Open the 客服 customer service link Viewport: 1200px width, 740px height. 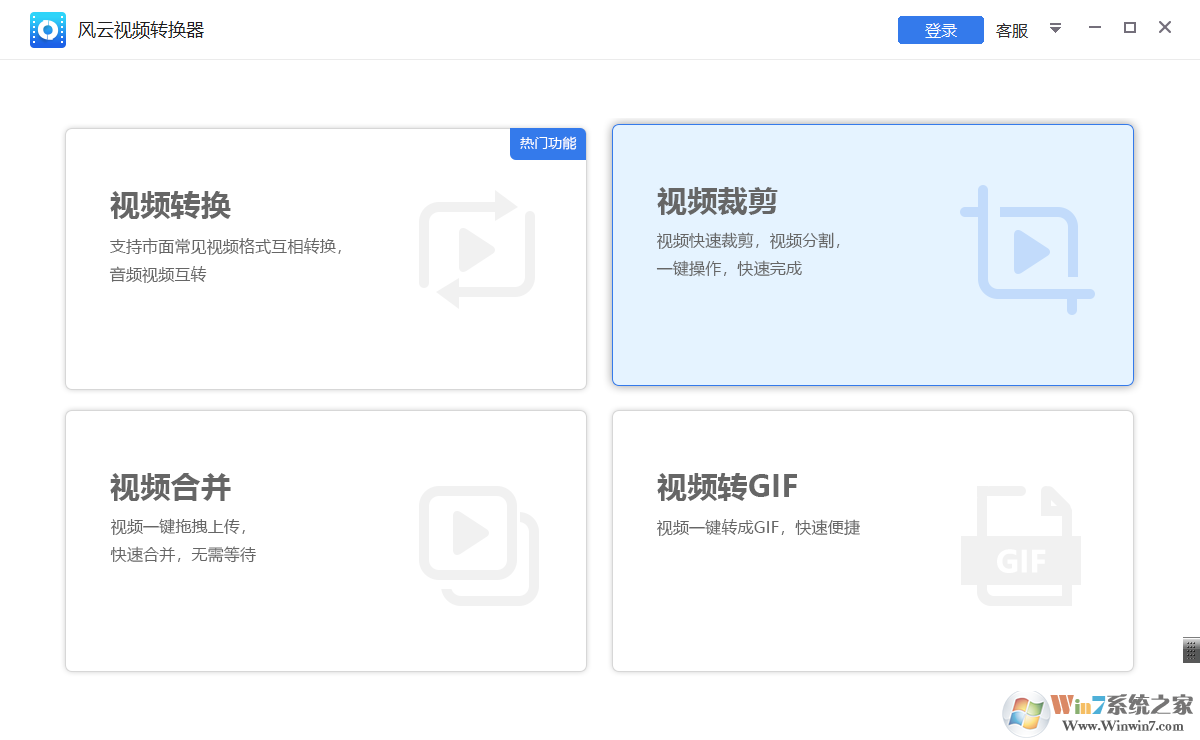(x=1011, y=30)
